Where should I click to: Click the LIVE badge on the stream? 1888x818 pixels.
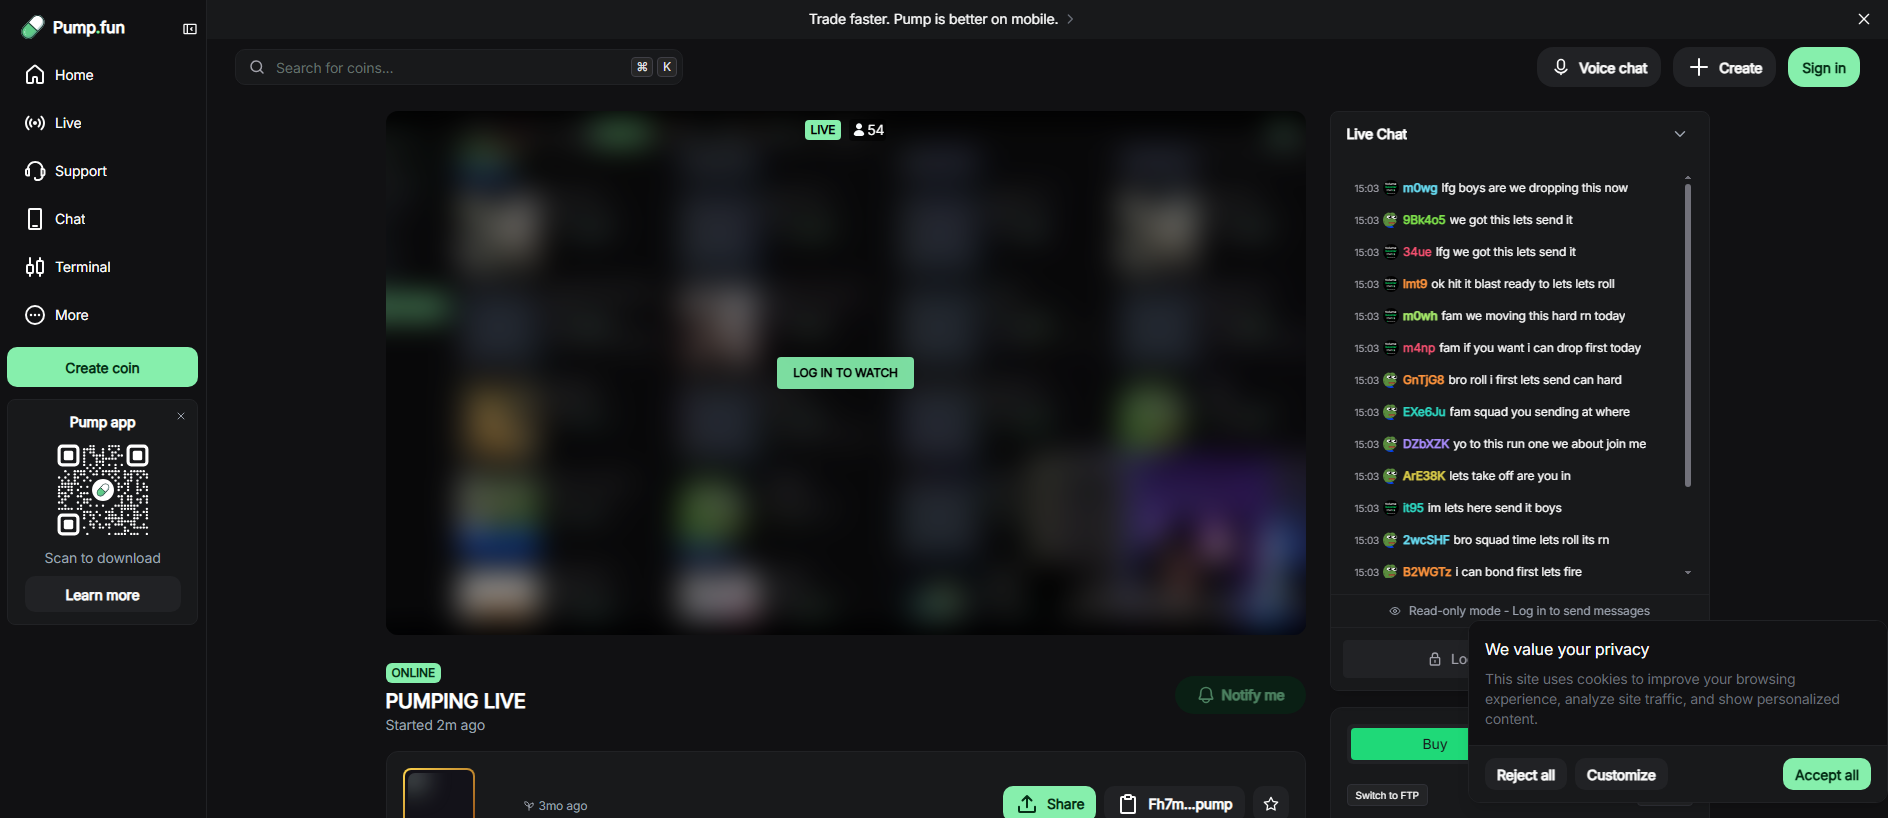tap(823, 130)
